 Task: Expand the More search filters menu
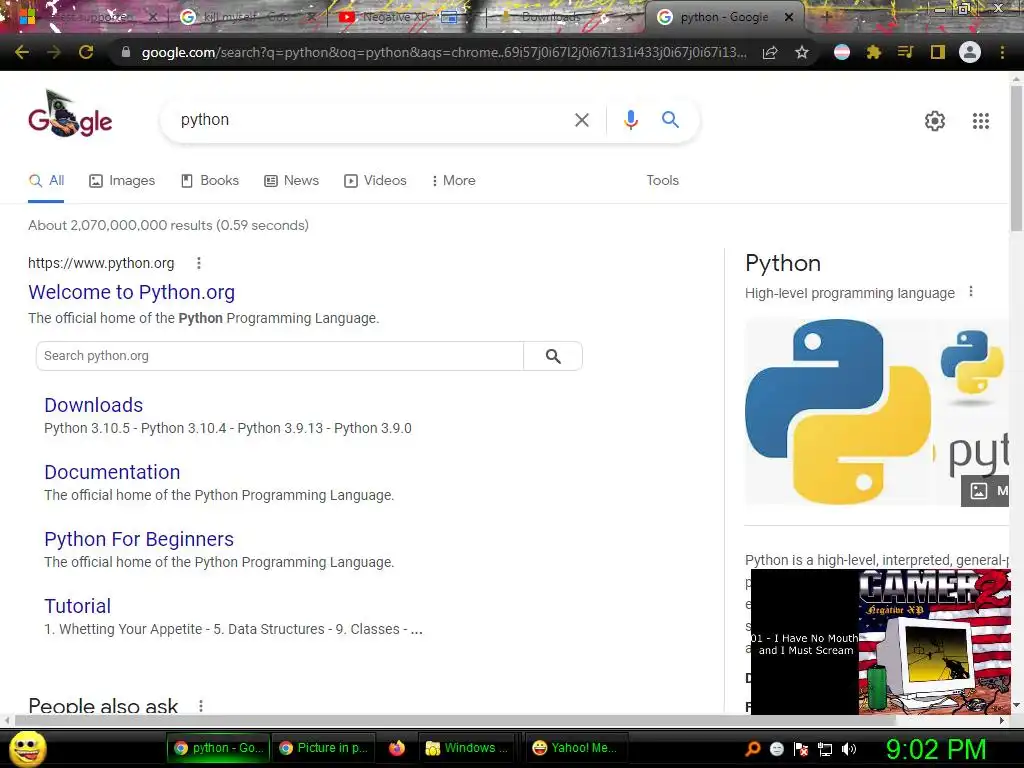(453, 180)
